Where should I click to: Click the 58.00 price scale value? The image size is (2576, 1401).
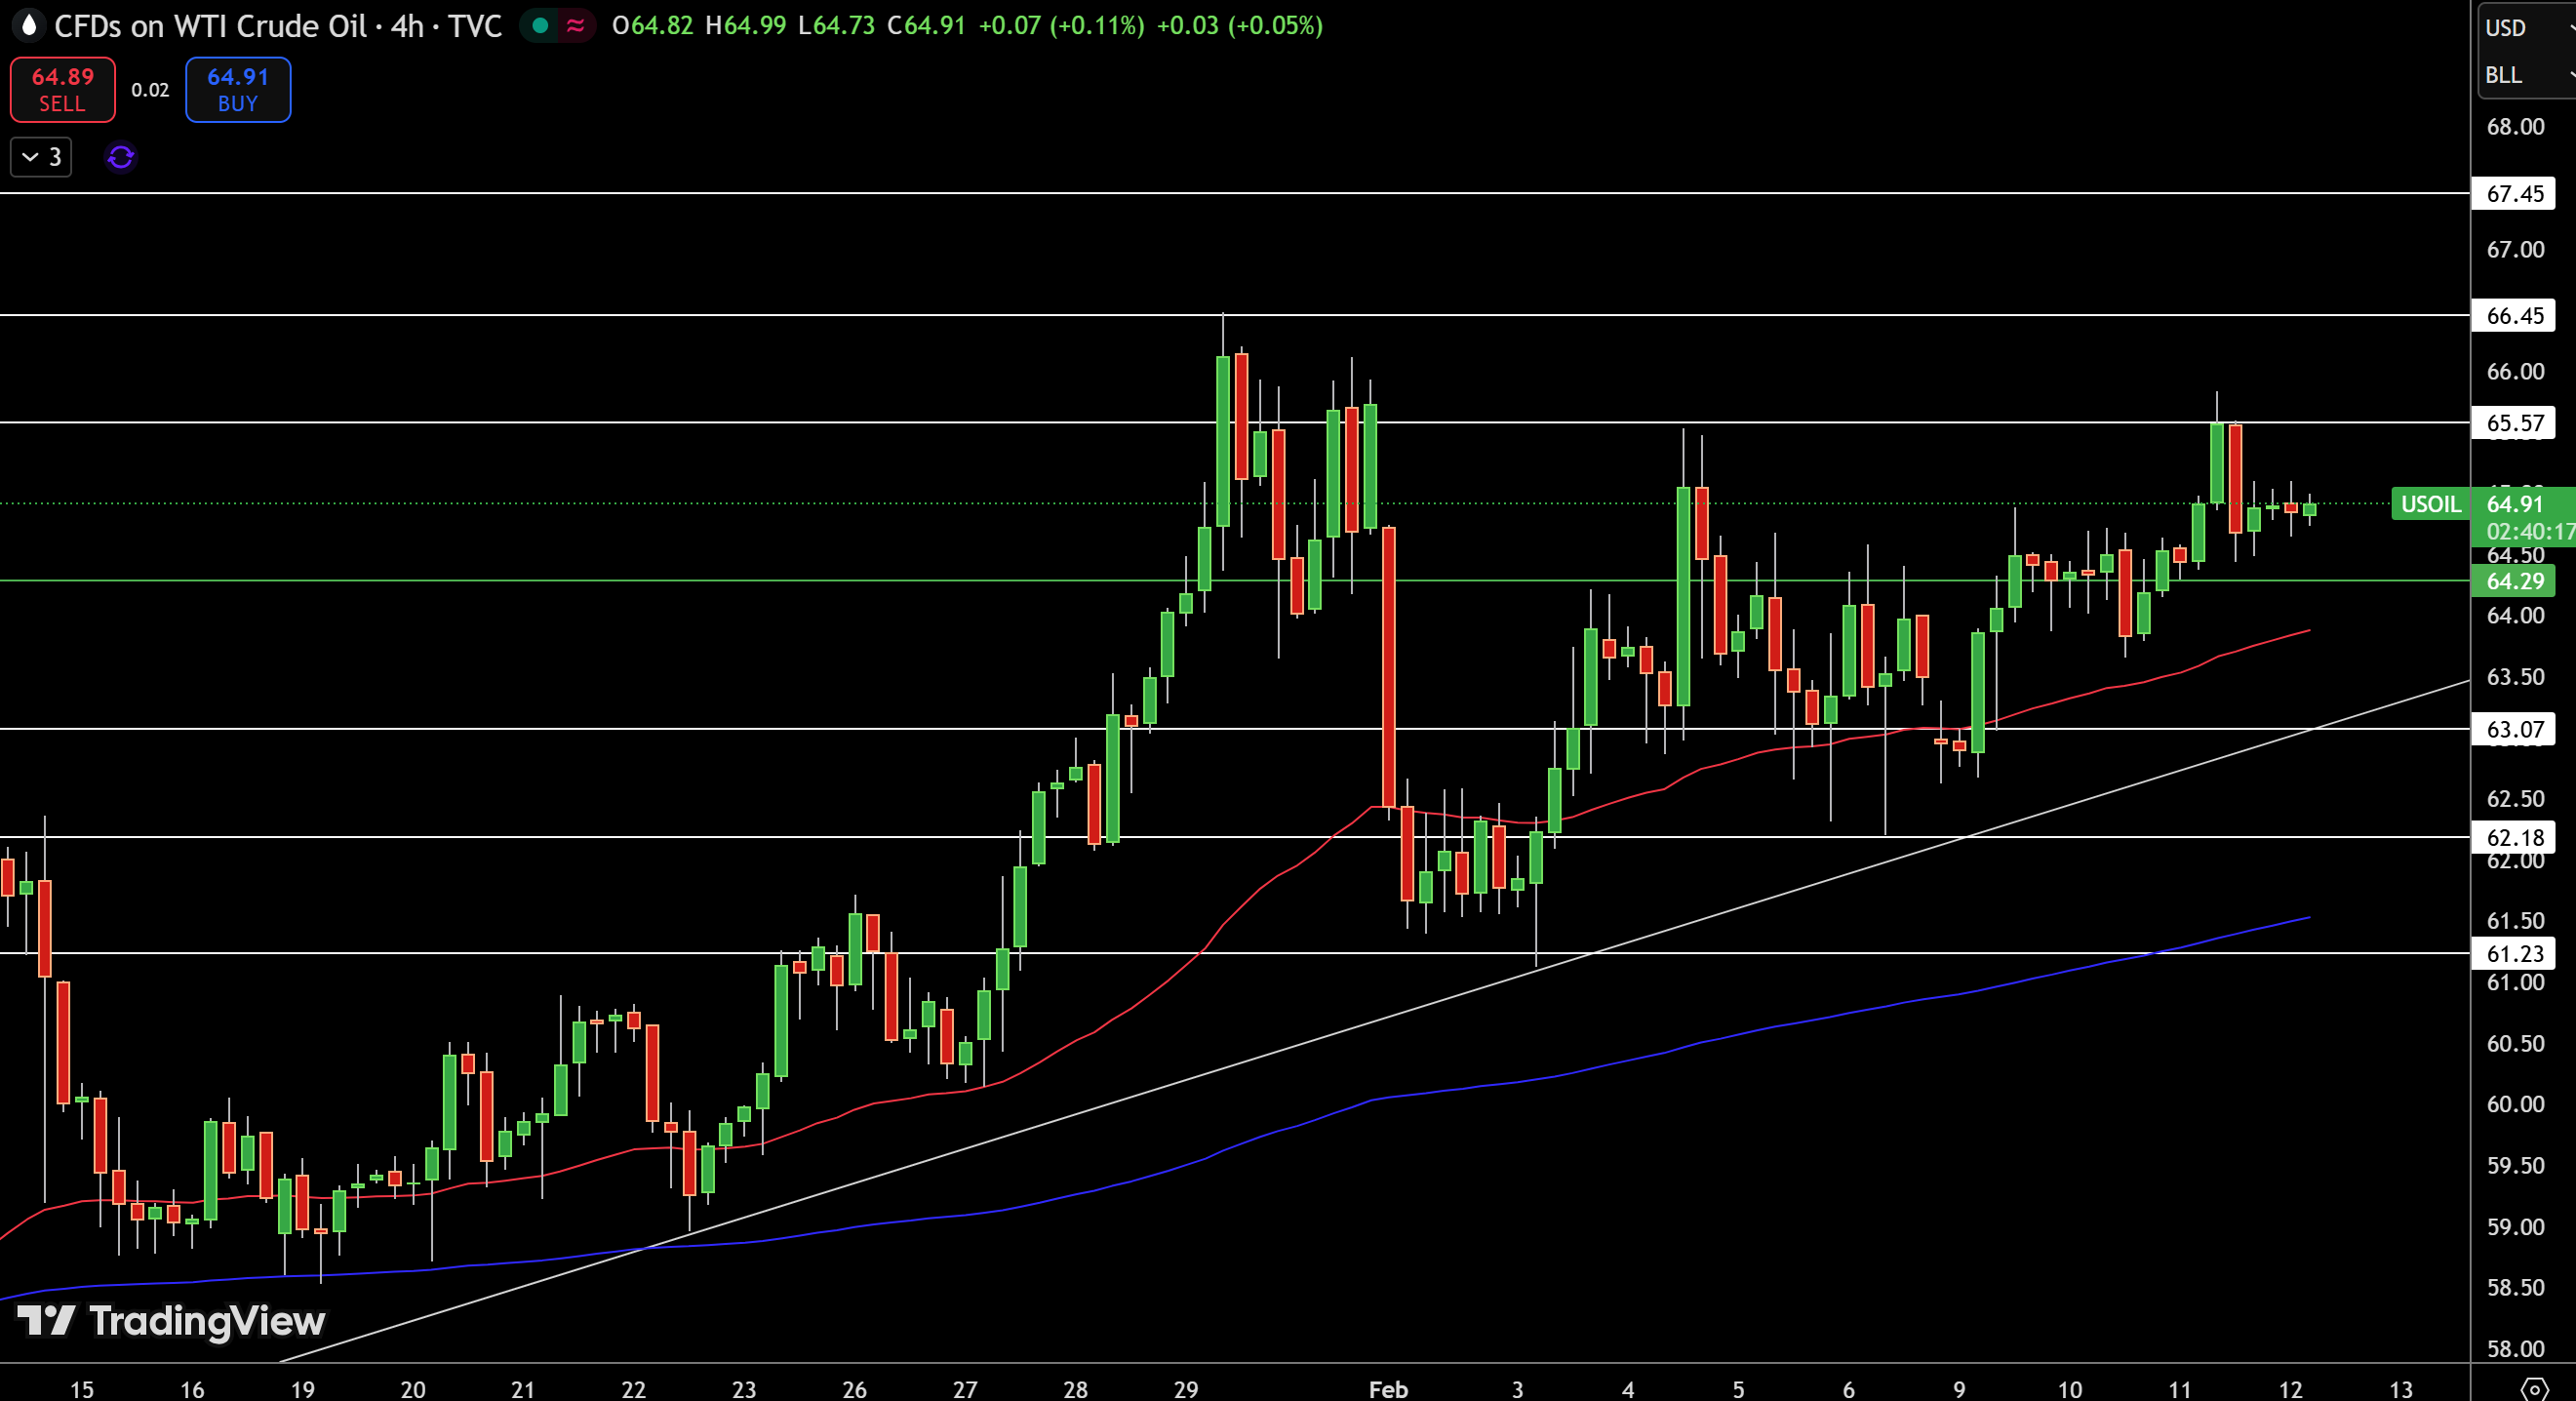click(2515, 1348)
